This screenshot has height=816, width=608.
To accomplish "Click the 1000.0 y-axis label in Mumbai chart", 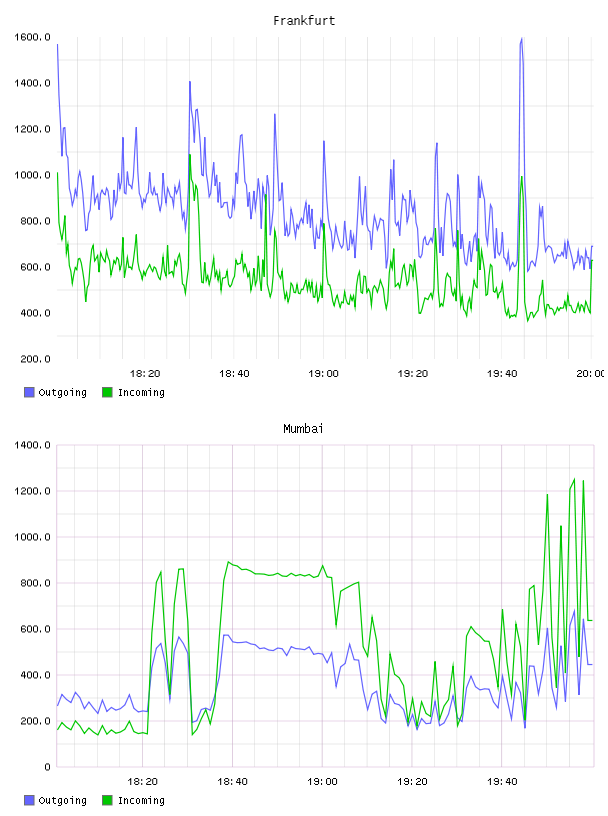I will click(32, 537).
